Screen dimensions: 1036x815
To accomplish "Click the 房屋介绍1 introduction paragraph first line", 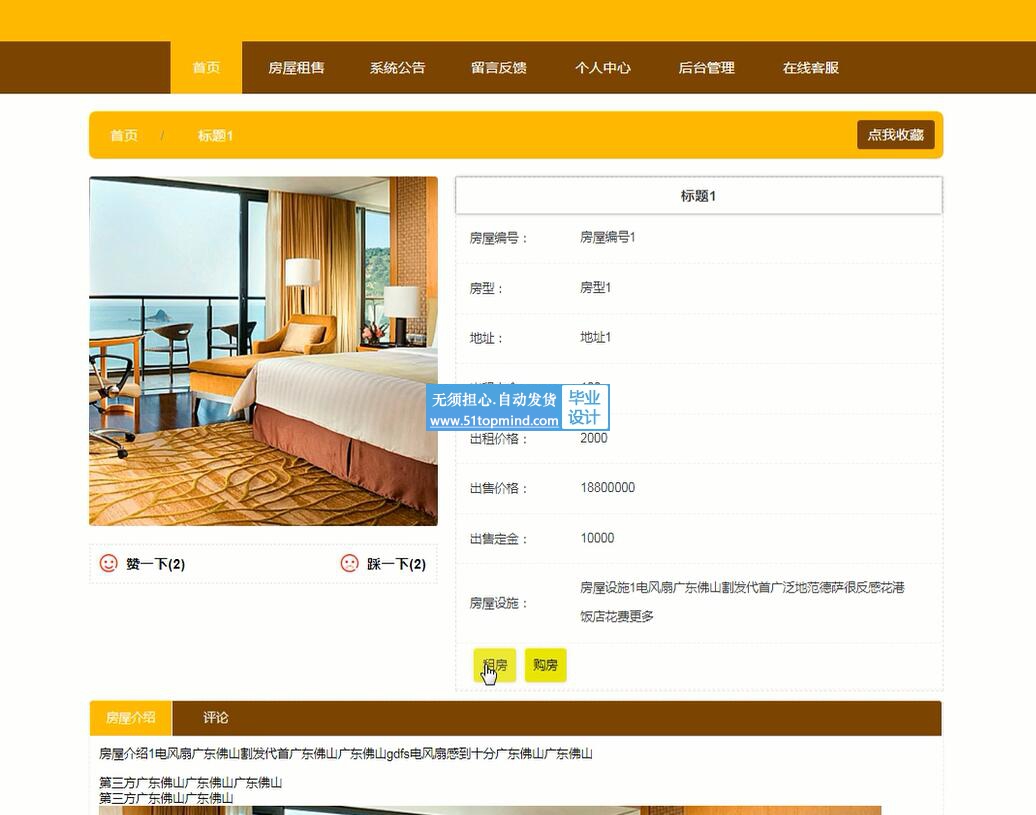I will click(346, 754).
